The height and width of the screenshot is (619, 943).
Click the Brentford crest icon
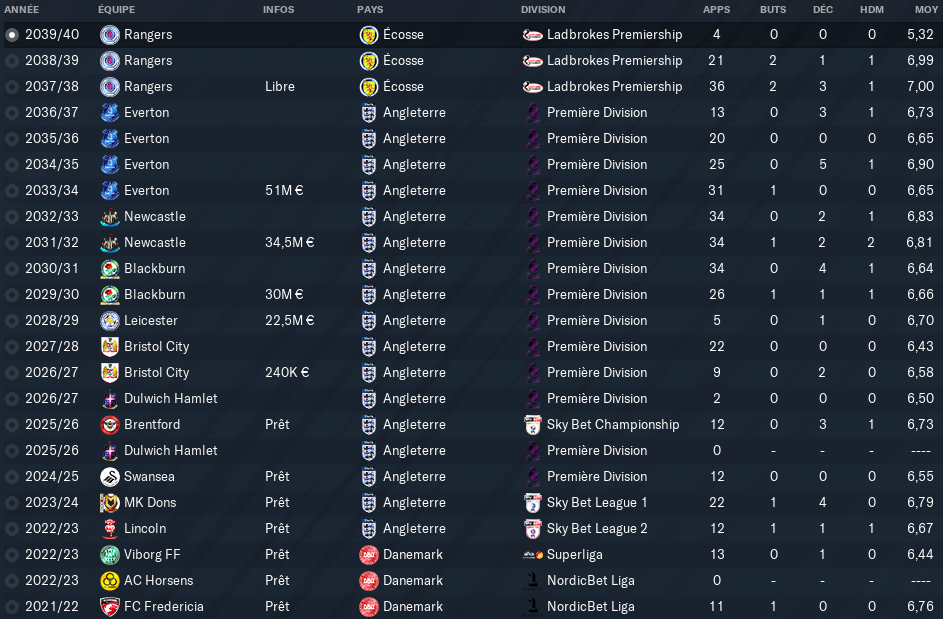(109, 425)
